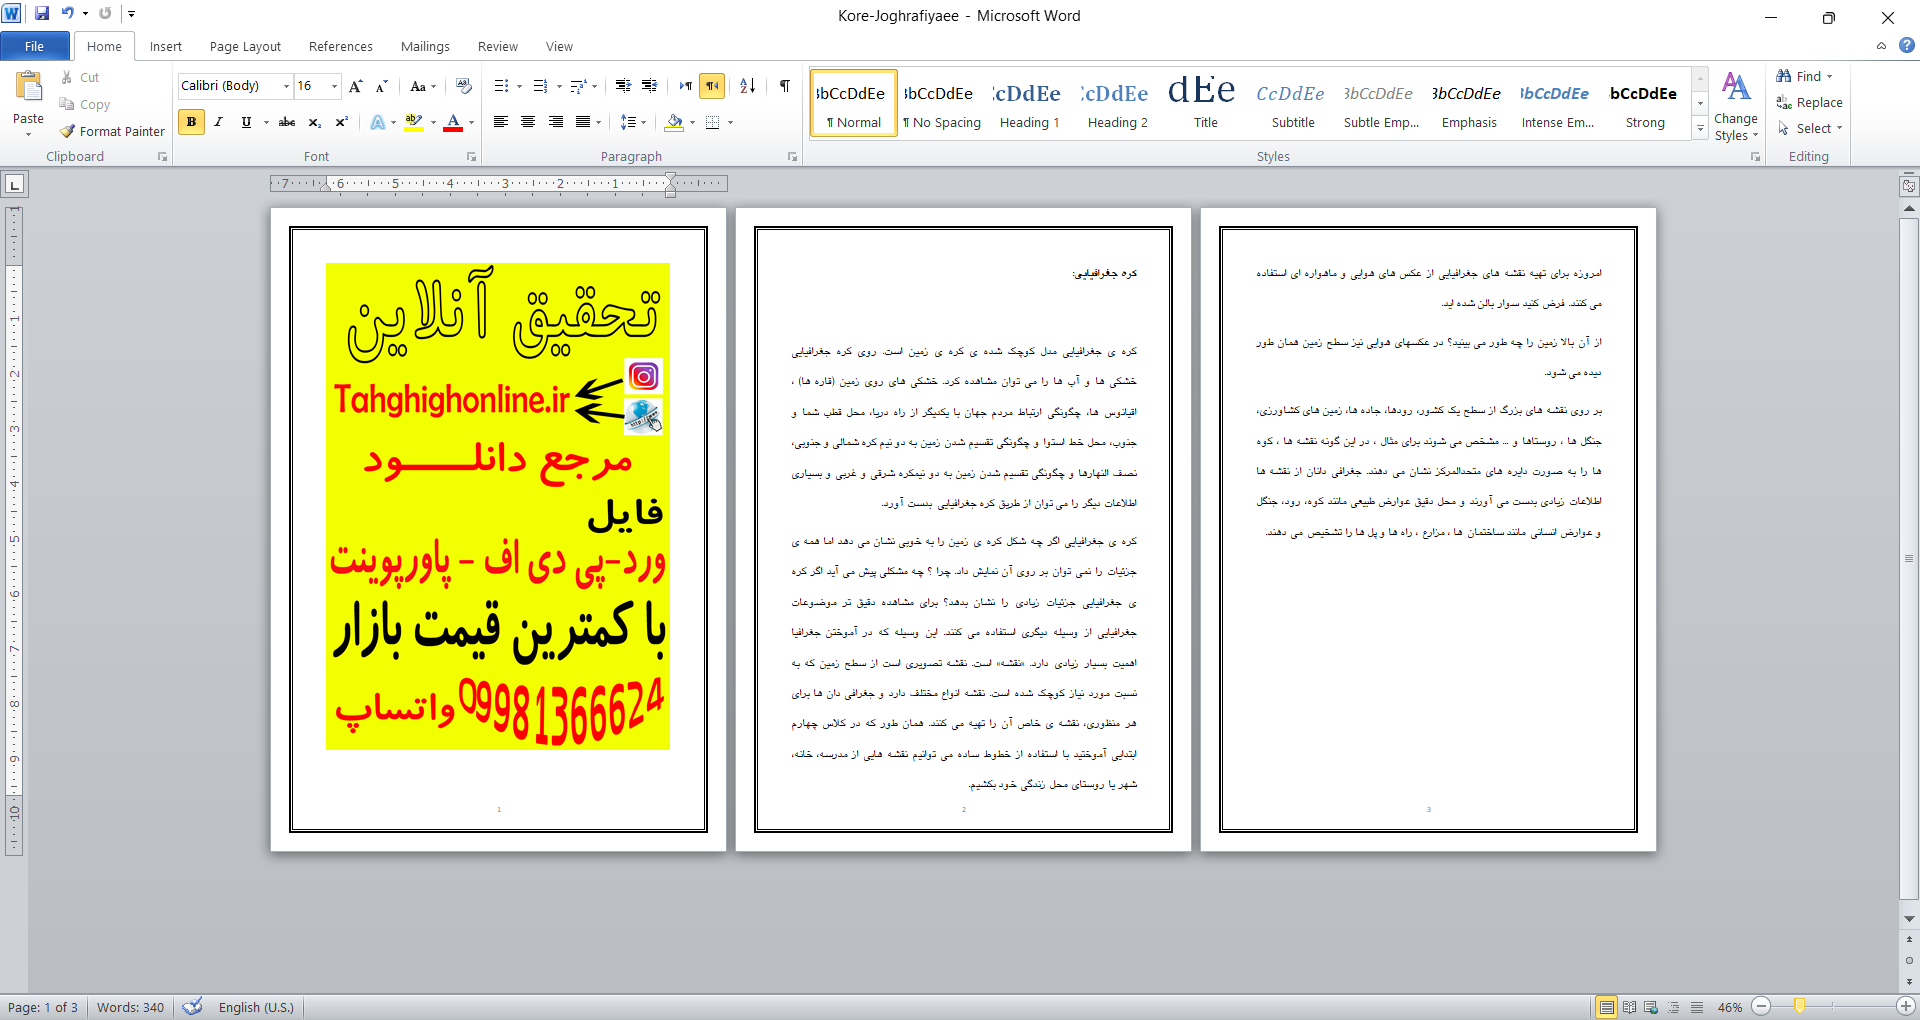
Task: Click the font color red A swatch
Action: click(x=453, y=122)
